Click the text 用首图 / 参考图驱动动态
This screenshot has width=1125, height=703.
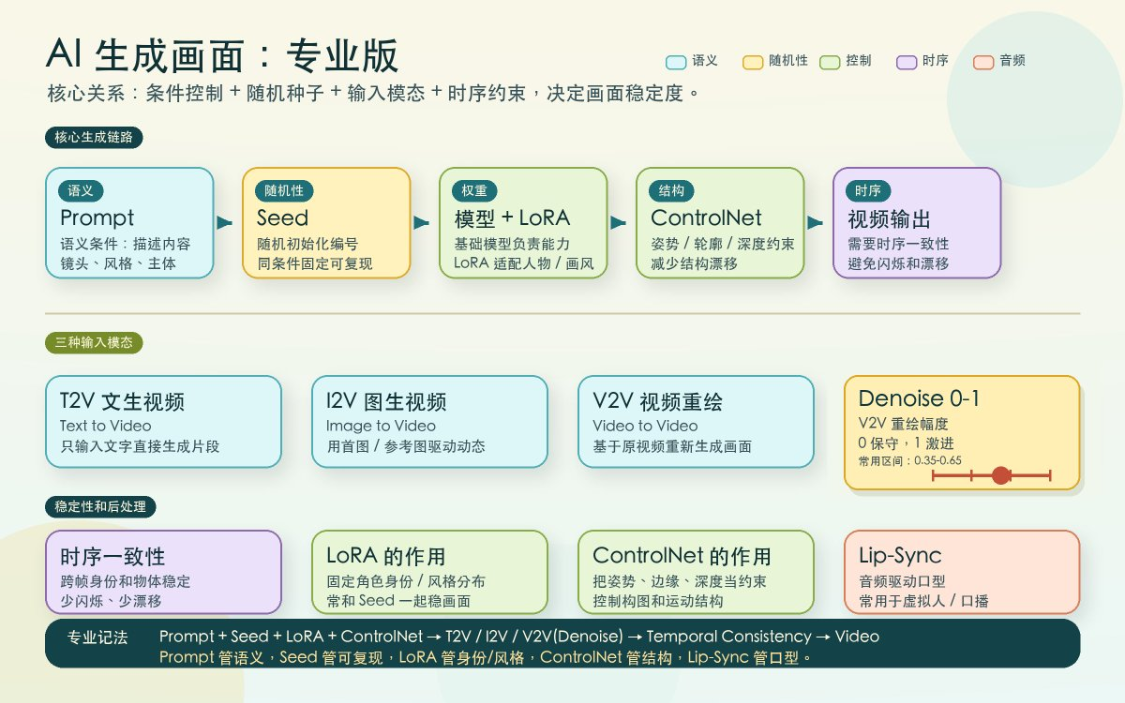(405, 446)
